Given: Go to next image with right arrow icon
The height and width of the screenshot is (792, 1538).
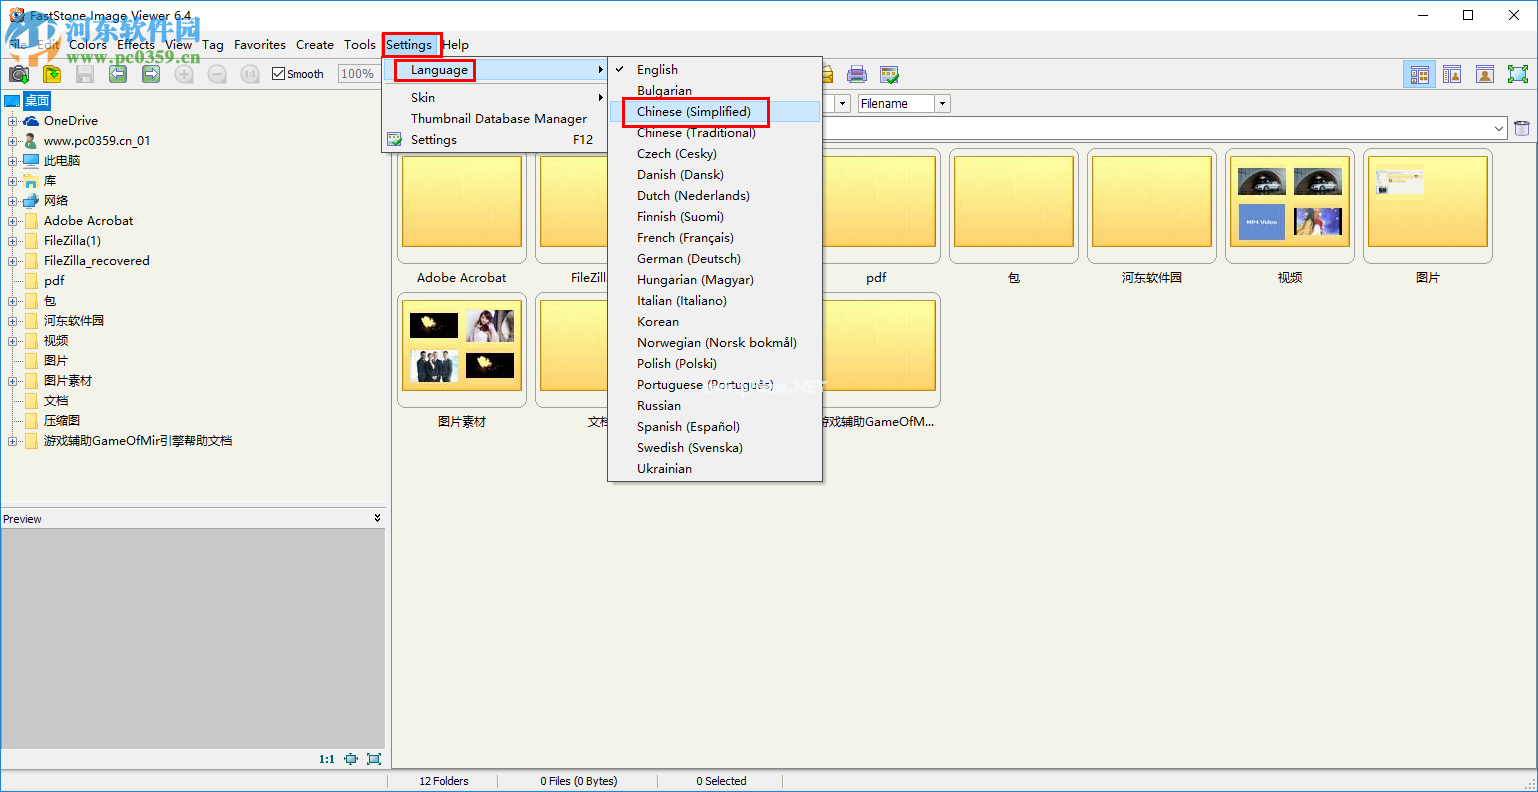Looking at the screenshot, I should 151,74.
